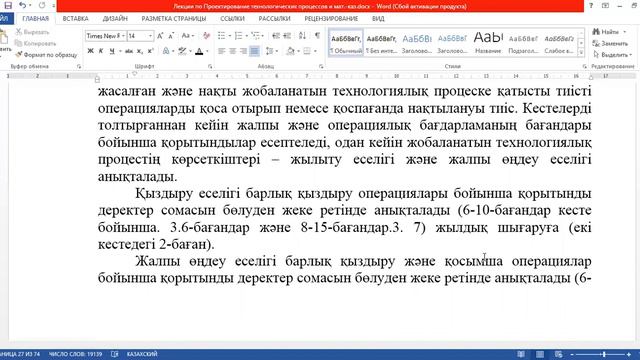The width and height of the screenshot is (640, 360).
Task: Open the Стили pane launcher
Action: click(x=584, y=66)
